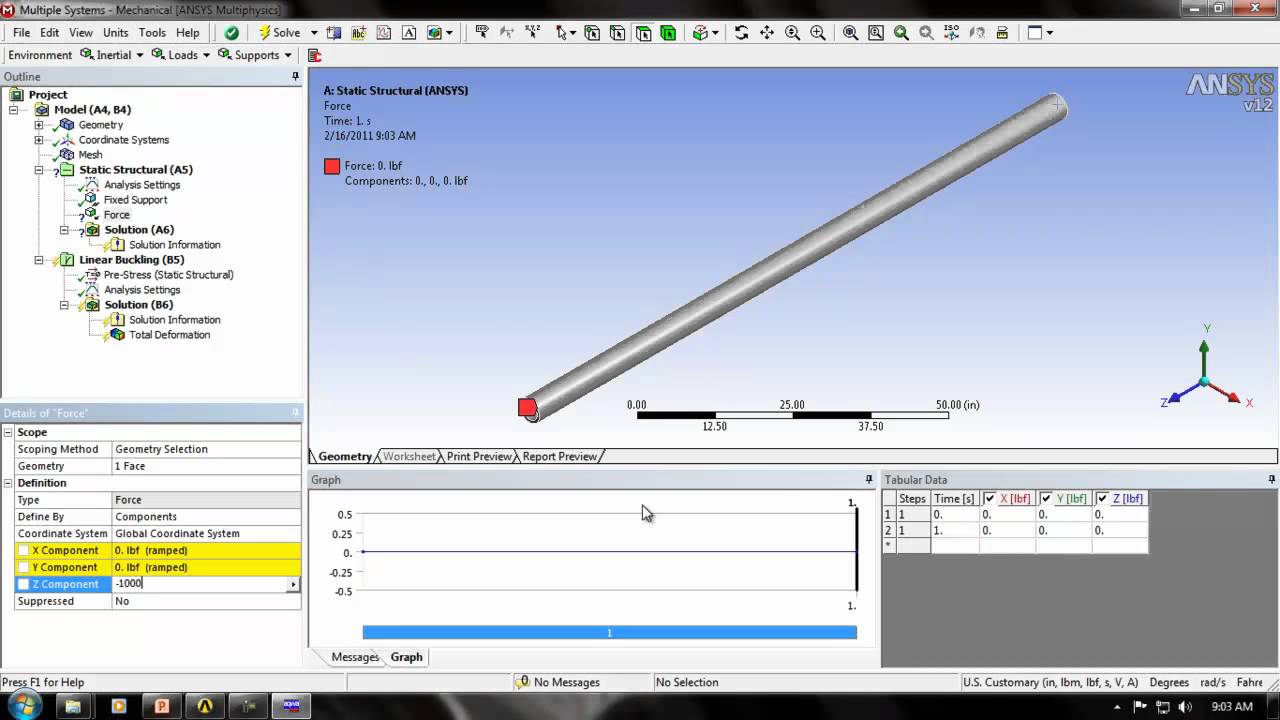1280x720 pixels.
Task: Toggle the Z Component parameter checkbox
Action: [x=23, y=585]
